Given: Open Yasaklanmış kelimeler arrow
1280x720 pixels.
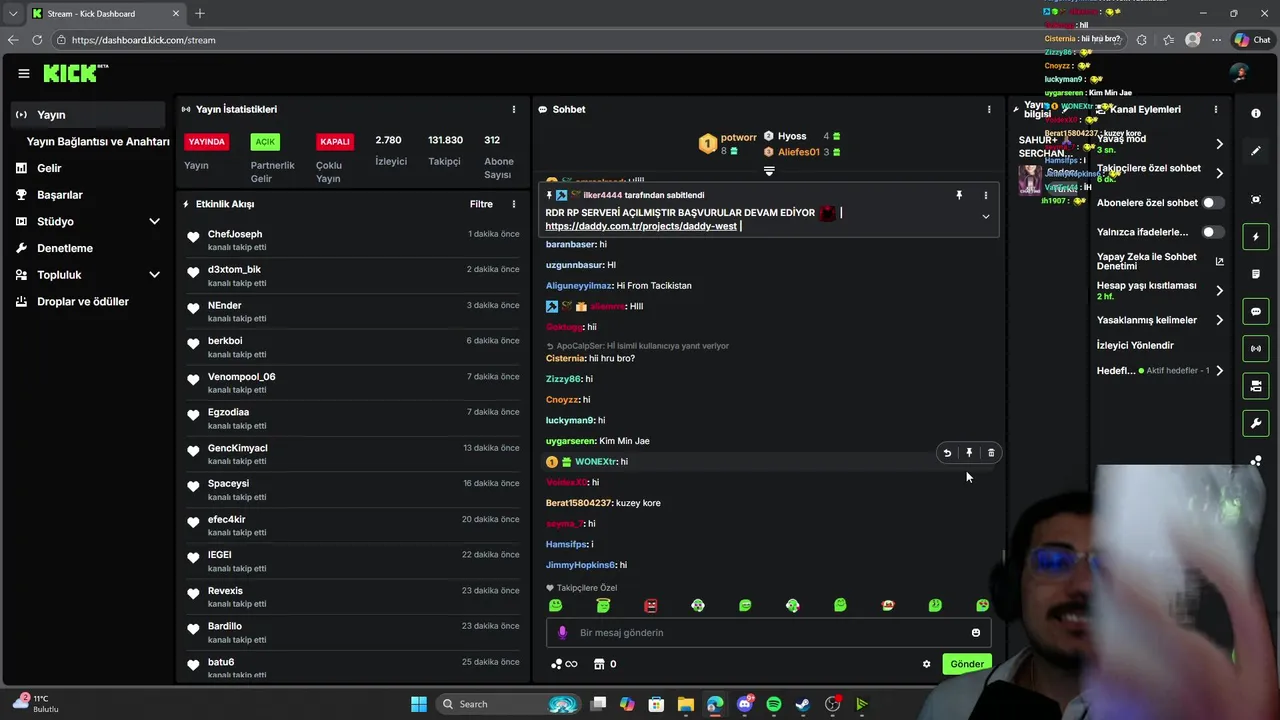Looking at the screenshot, I should [x=1219, y=320].
